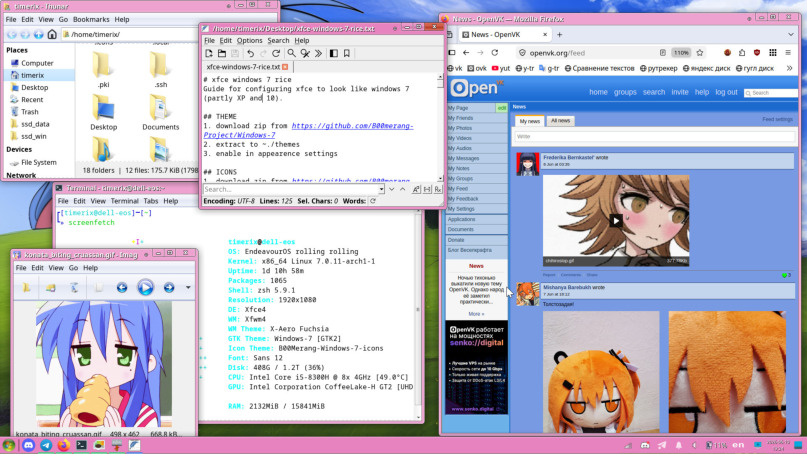Click log out in the OpenVK header
The image size is (807, 454).
[726, 92]
